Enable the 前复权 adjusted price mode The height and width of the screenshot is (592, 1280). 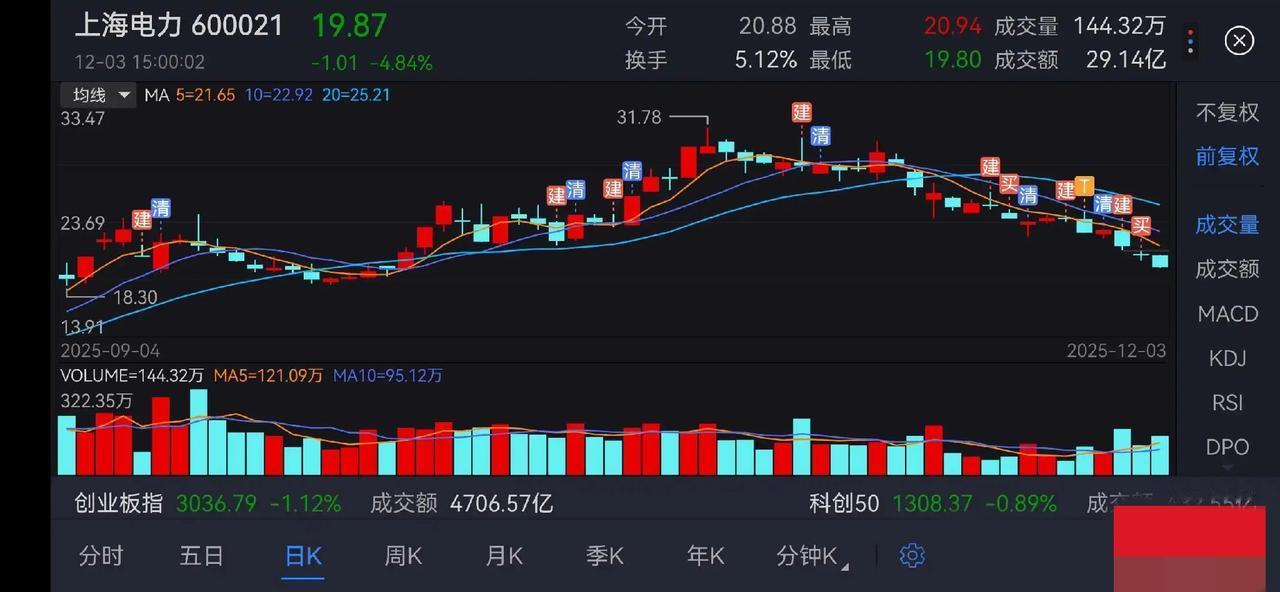click(x=1227, y=156)
